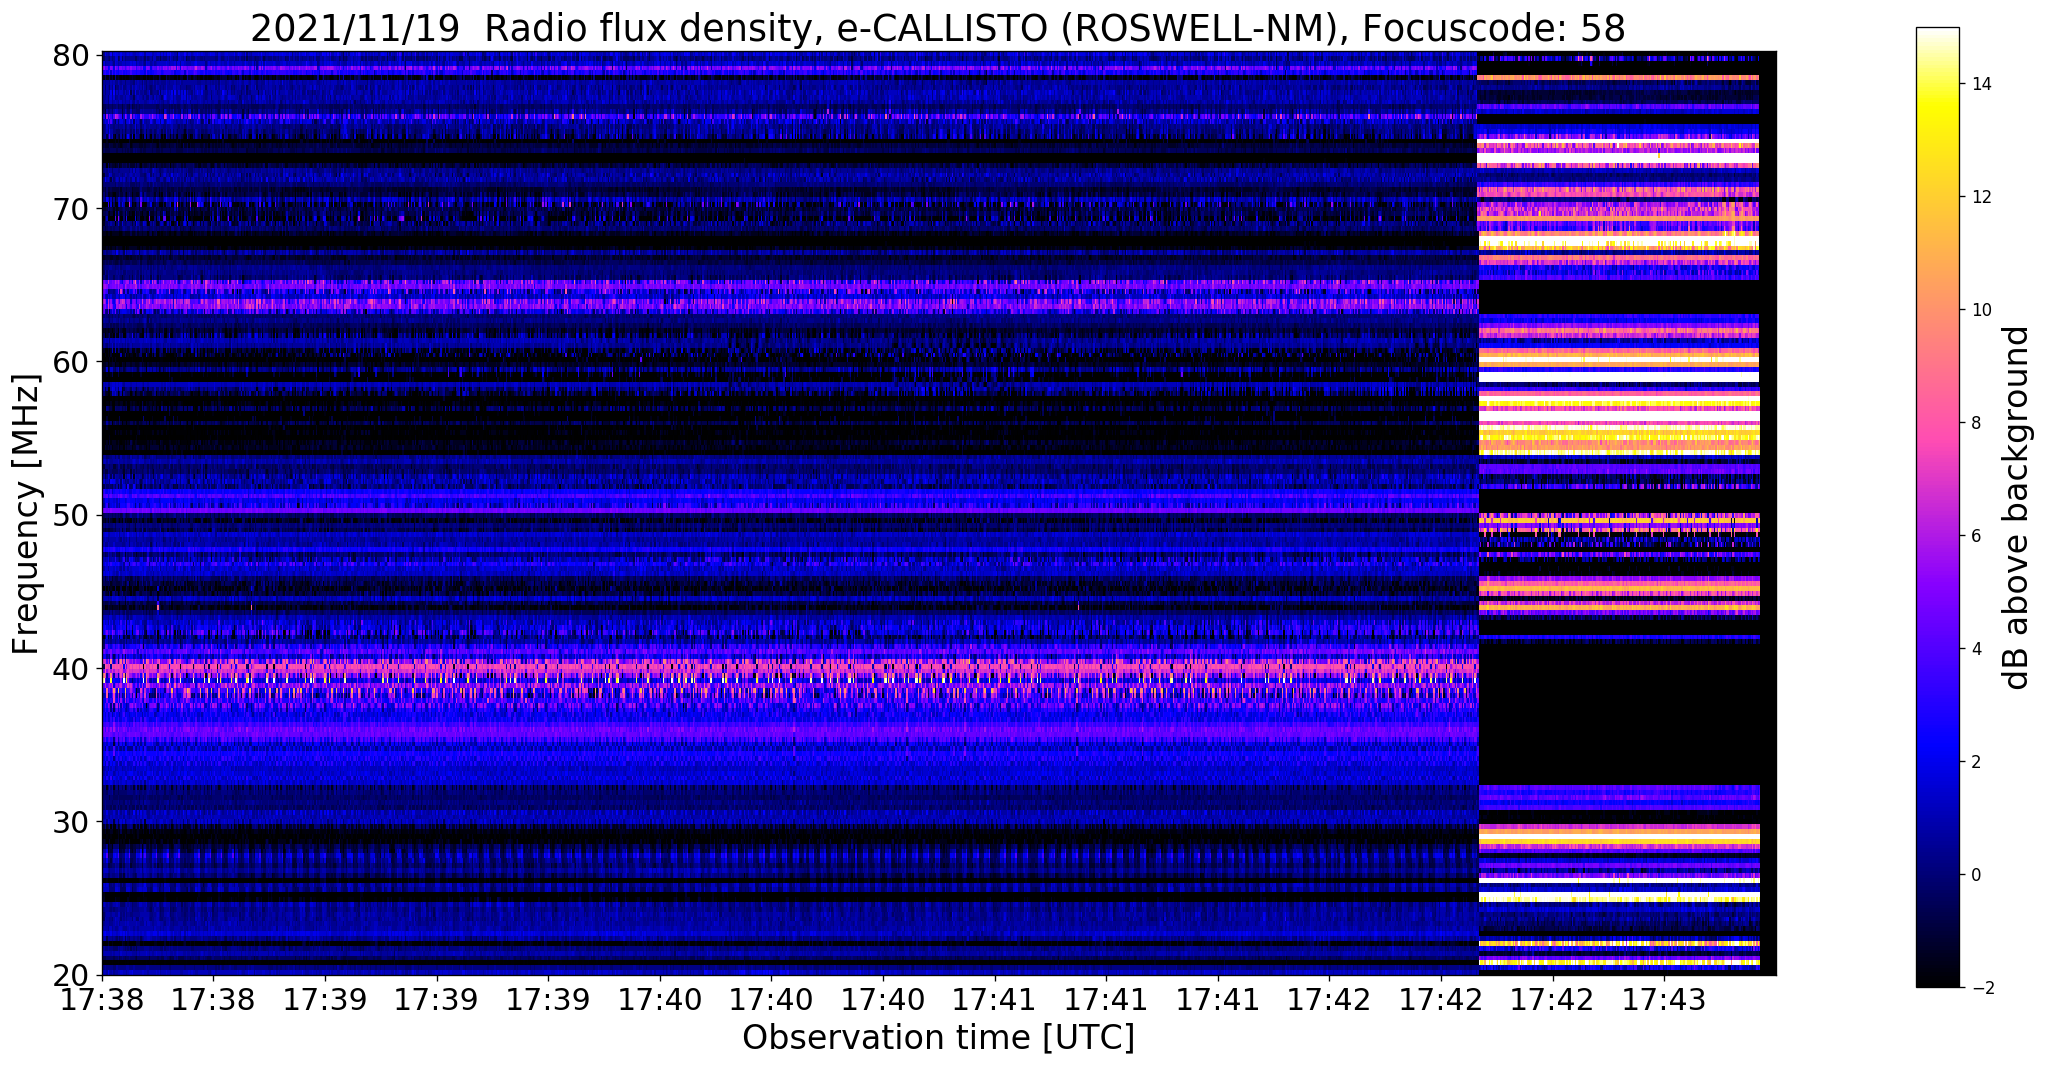Click the 12 tick on the colorbar

(1980, 197)
